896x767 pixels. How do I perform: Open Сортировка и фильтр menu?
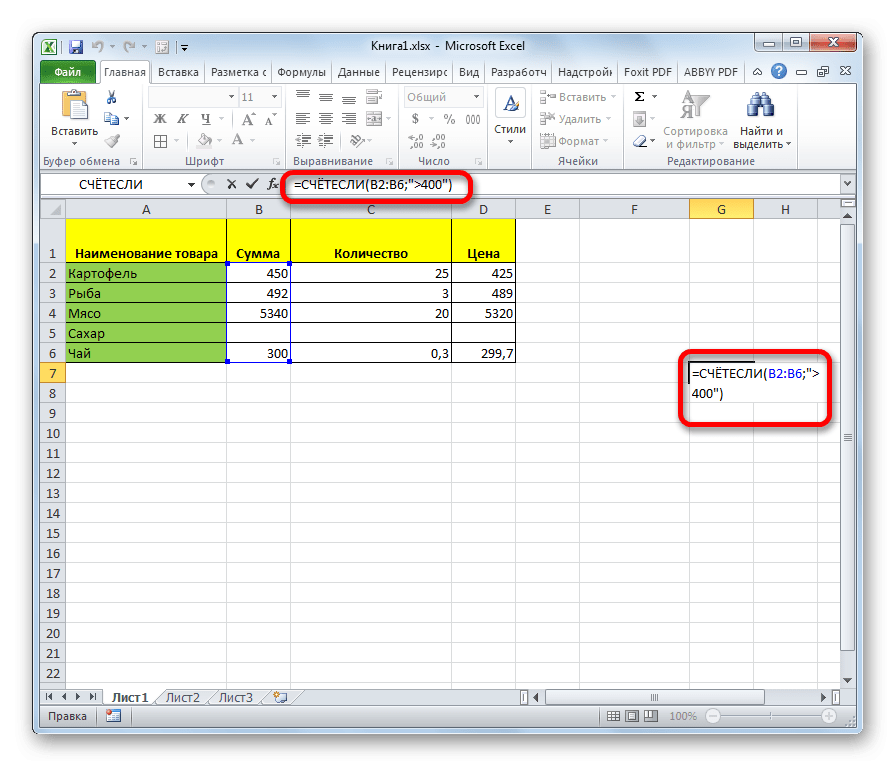tap(695, 120)
